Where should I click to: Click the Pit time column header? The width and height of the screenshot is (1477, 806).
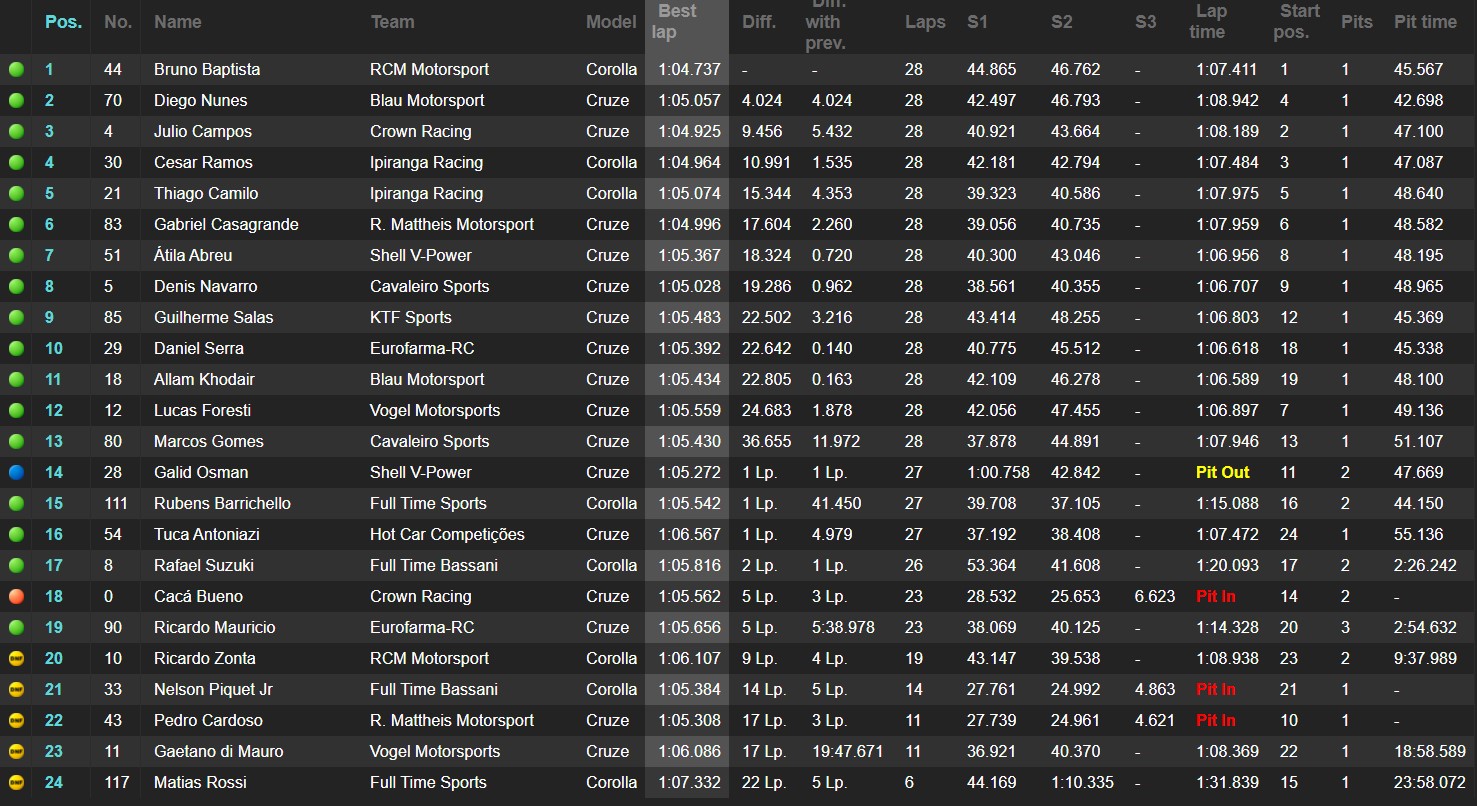[1425, 22]
